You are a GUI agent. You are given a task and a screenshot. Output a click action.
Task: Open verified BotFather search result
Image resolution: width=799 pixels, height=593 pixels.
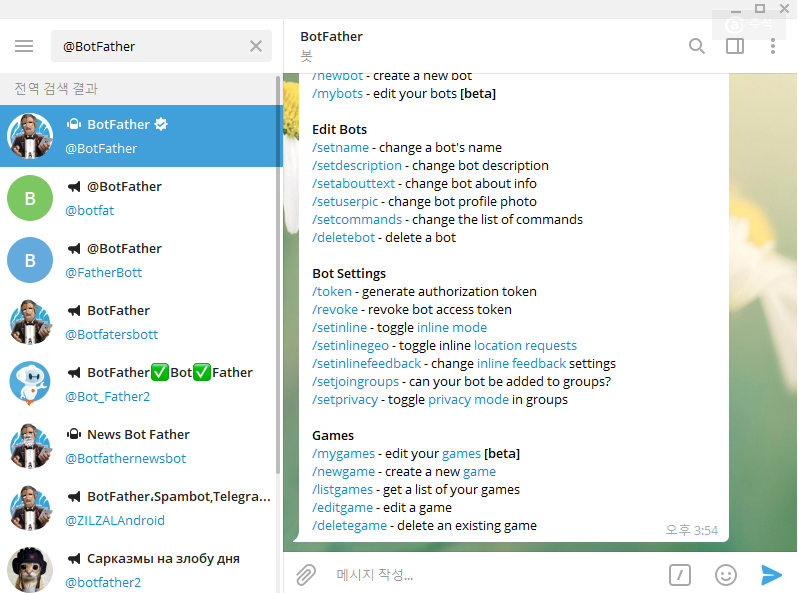[x=141, y=136]
